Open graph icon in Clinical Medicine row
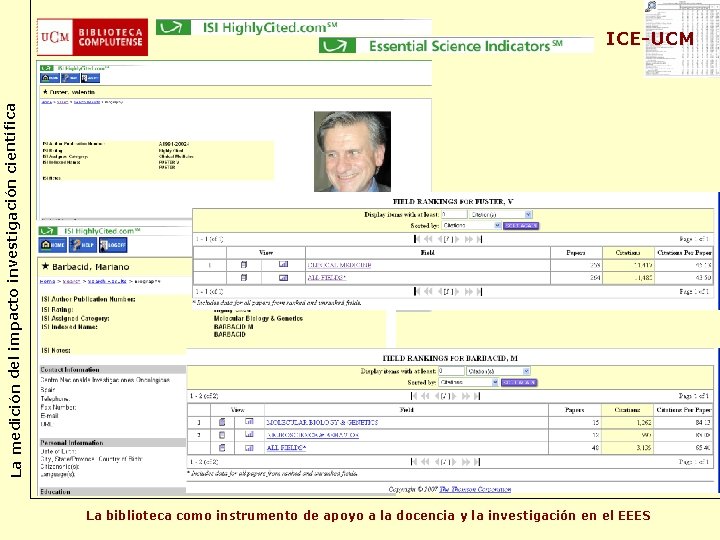720x540 pixels. (283, 264)
